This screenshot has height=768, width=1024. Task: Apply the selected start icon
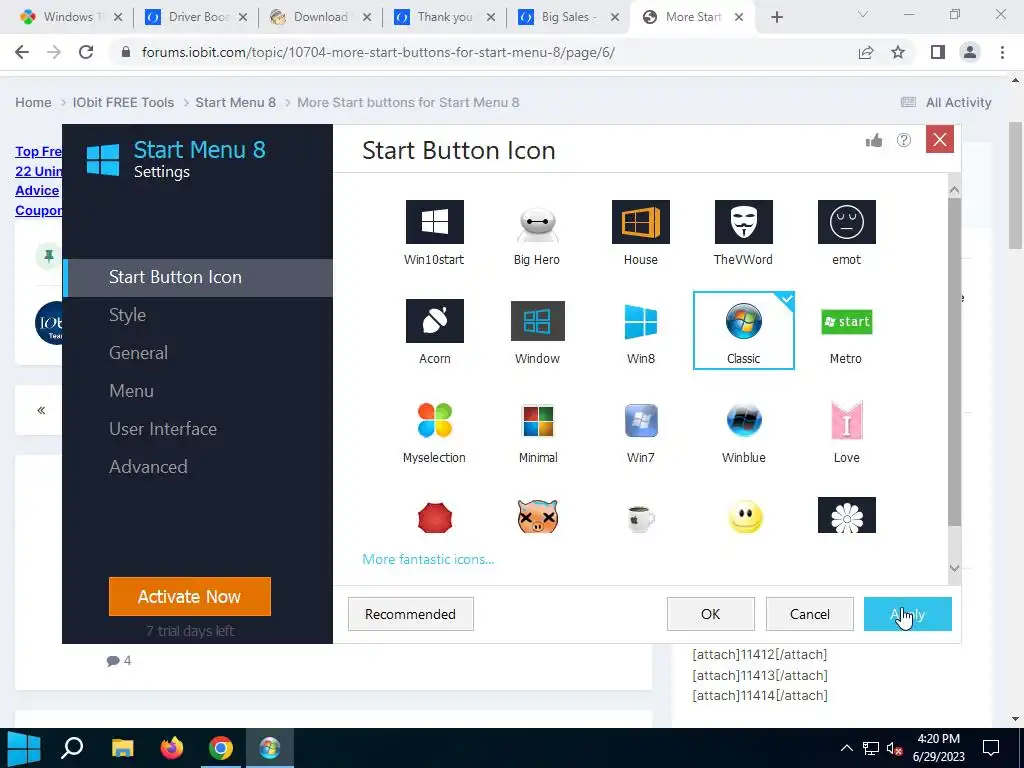907,614
